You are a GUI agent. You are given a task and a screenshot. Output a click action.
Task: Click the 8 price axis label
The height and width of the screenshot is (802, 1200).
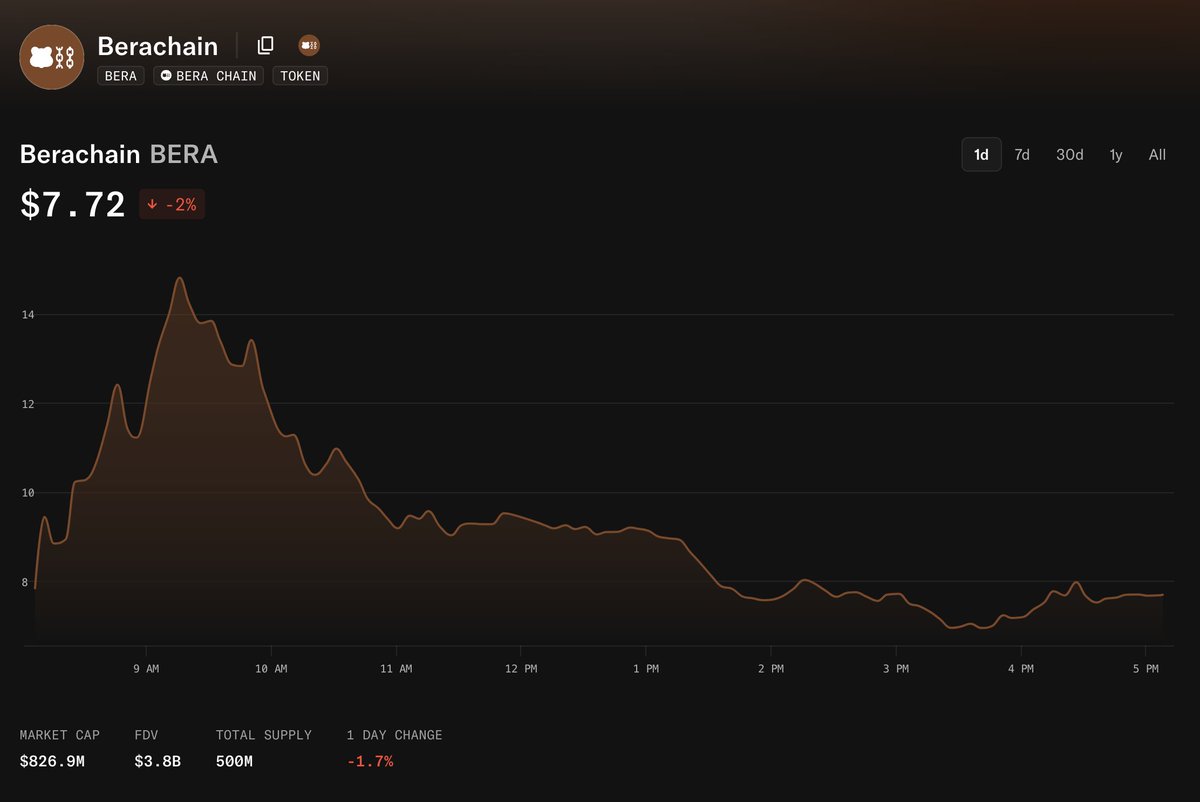[24, 582]
